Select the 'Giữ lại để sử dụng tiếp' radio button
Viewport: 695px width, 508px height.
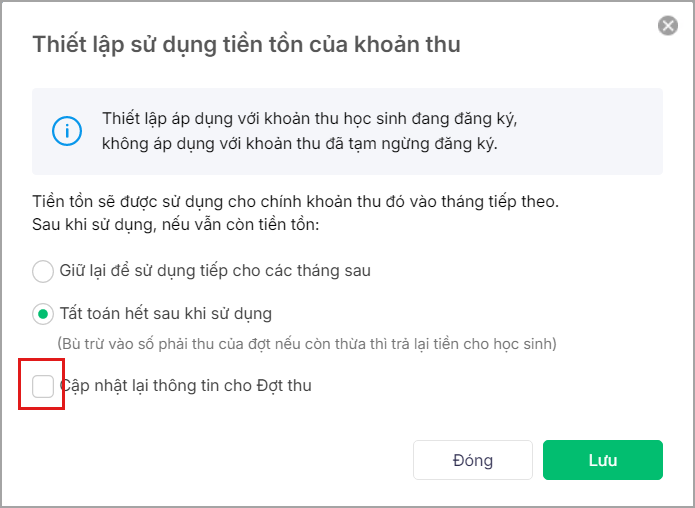click(43, 271)
